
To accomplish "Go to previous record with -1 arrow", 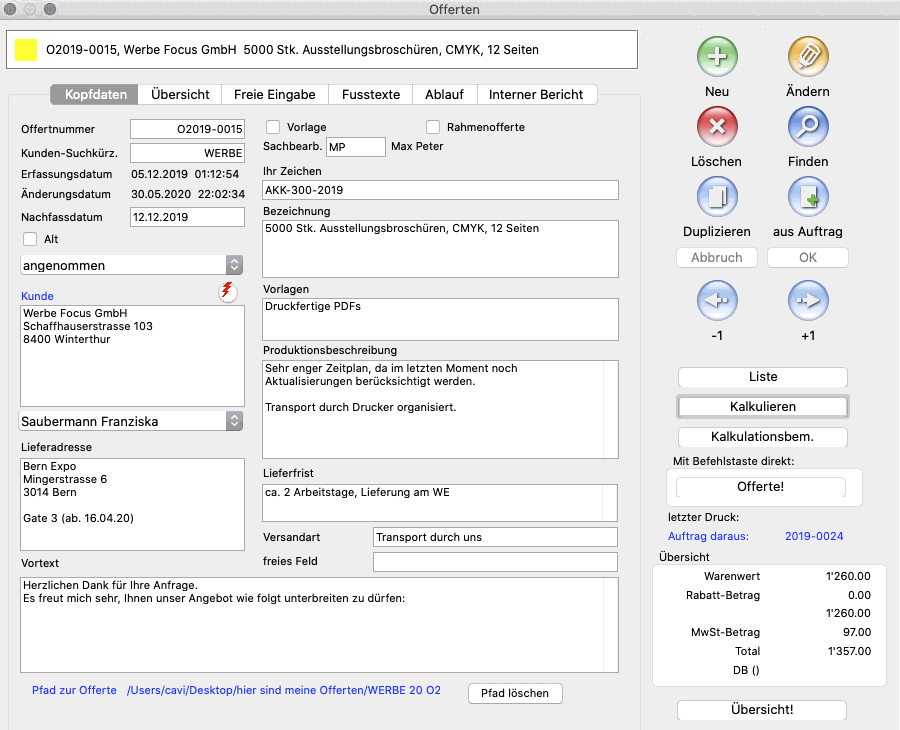I will (716, 299).
